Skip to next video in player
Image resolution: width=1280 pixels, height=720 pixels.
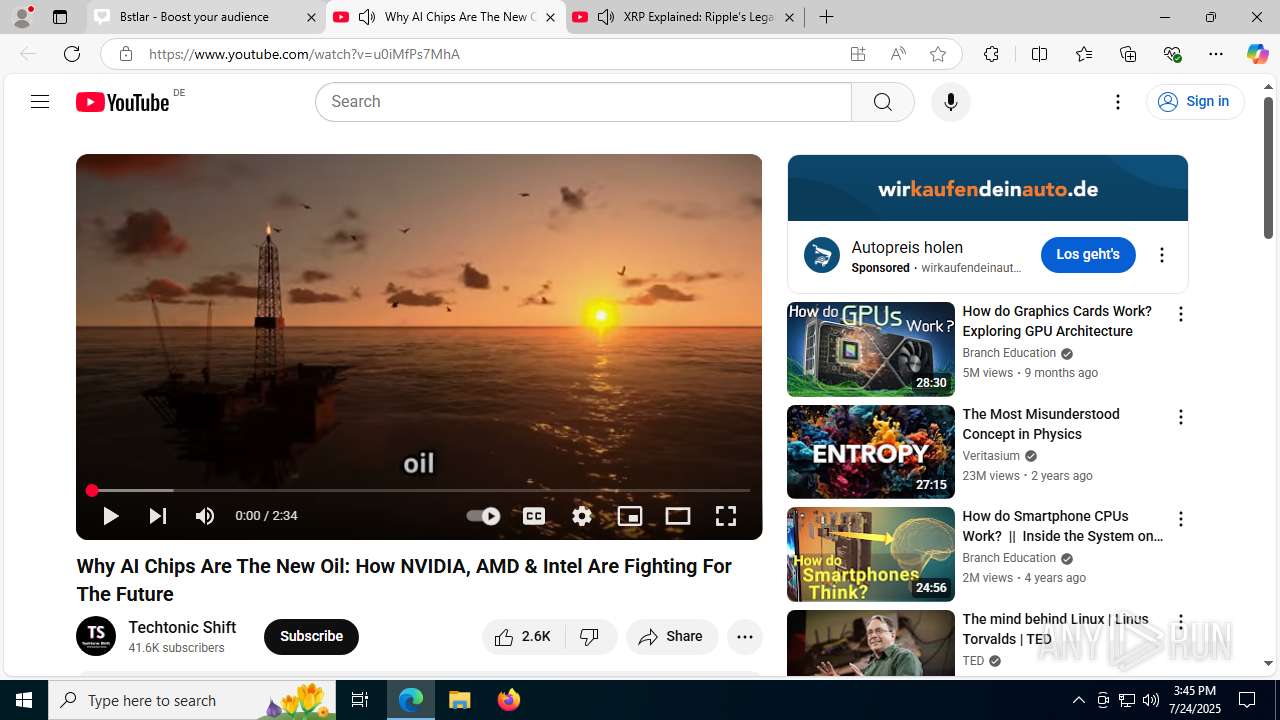coord(158,516)
